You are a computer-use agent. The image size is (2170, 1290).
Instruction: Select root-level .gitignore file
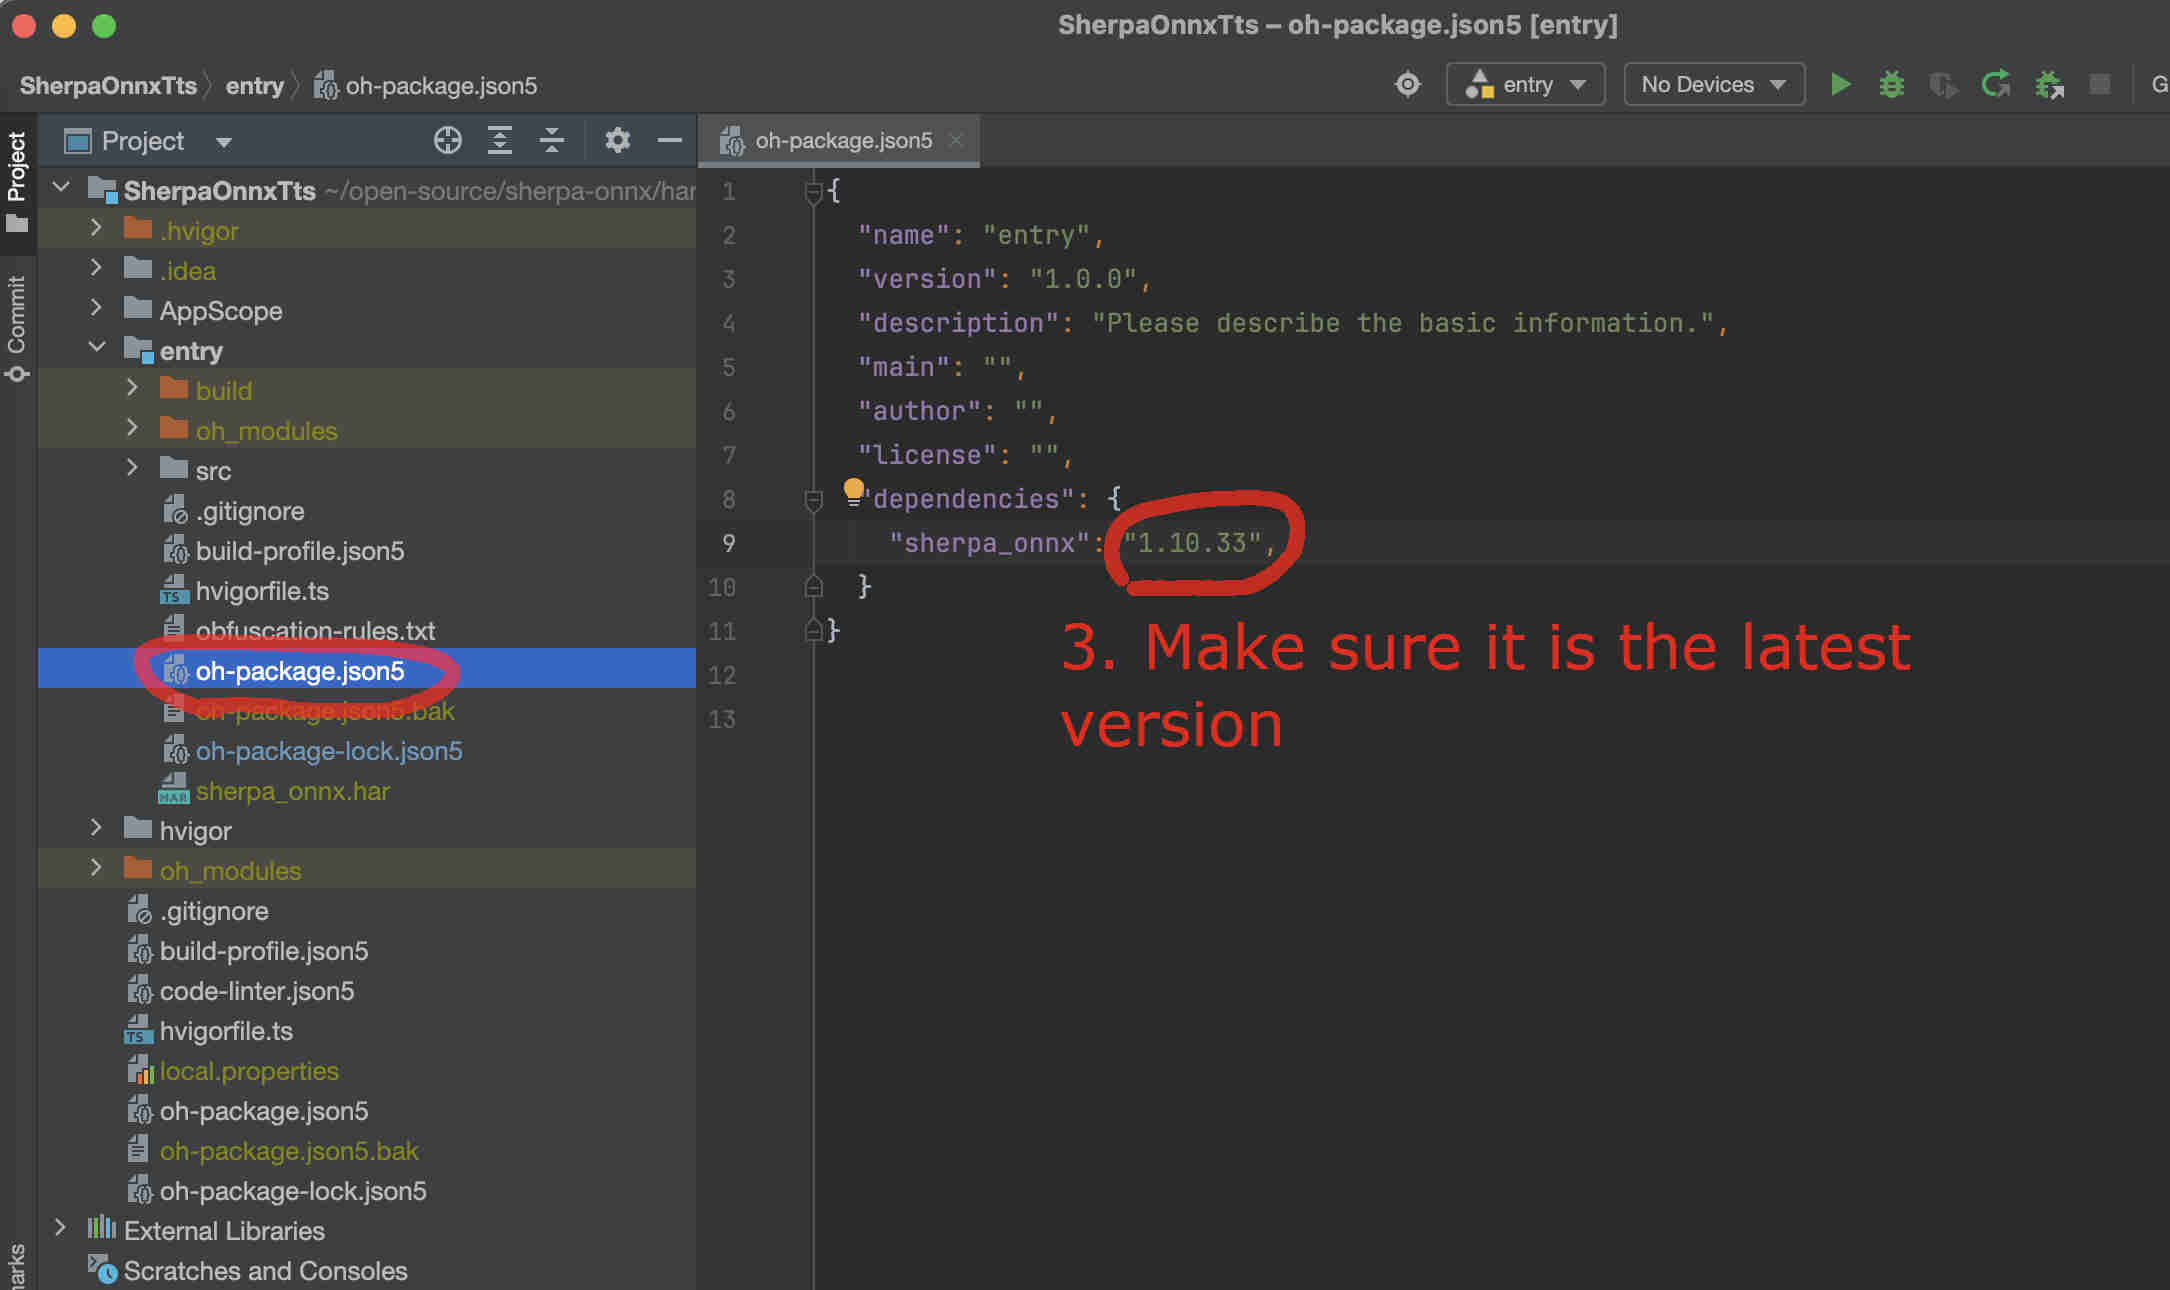(x=214, y=911)
